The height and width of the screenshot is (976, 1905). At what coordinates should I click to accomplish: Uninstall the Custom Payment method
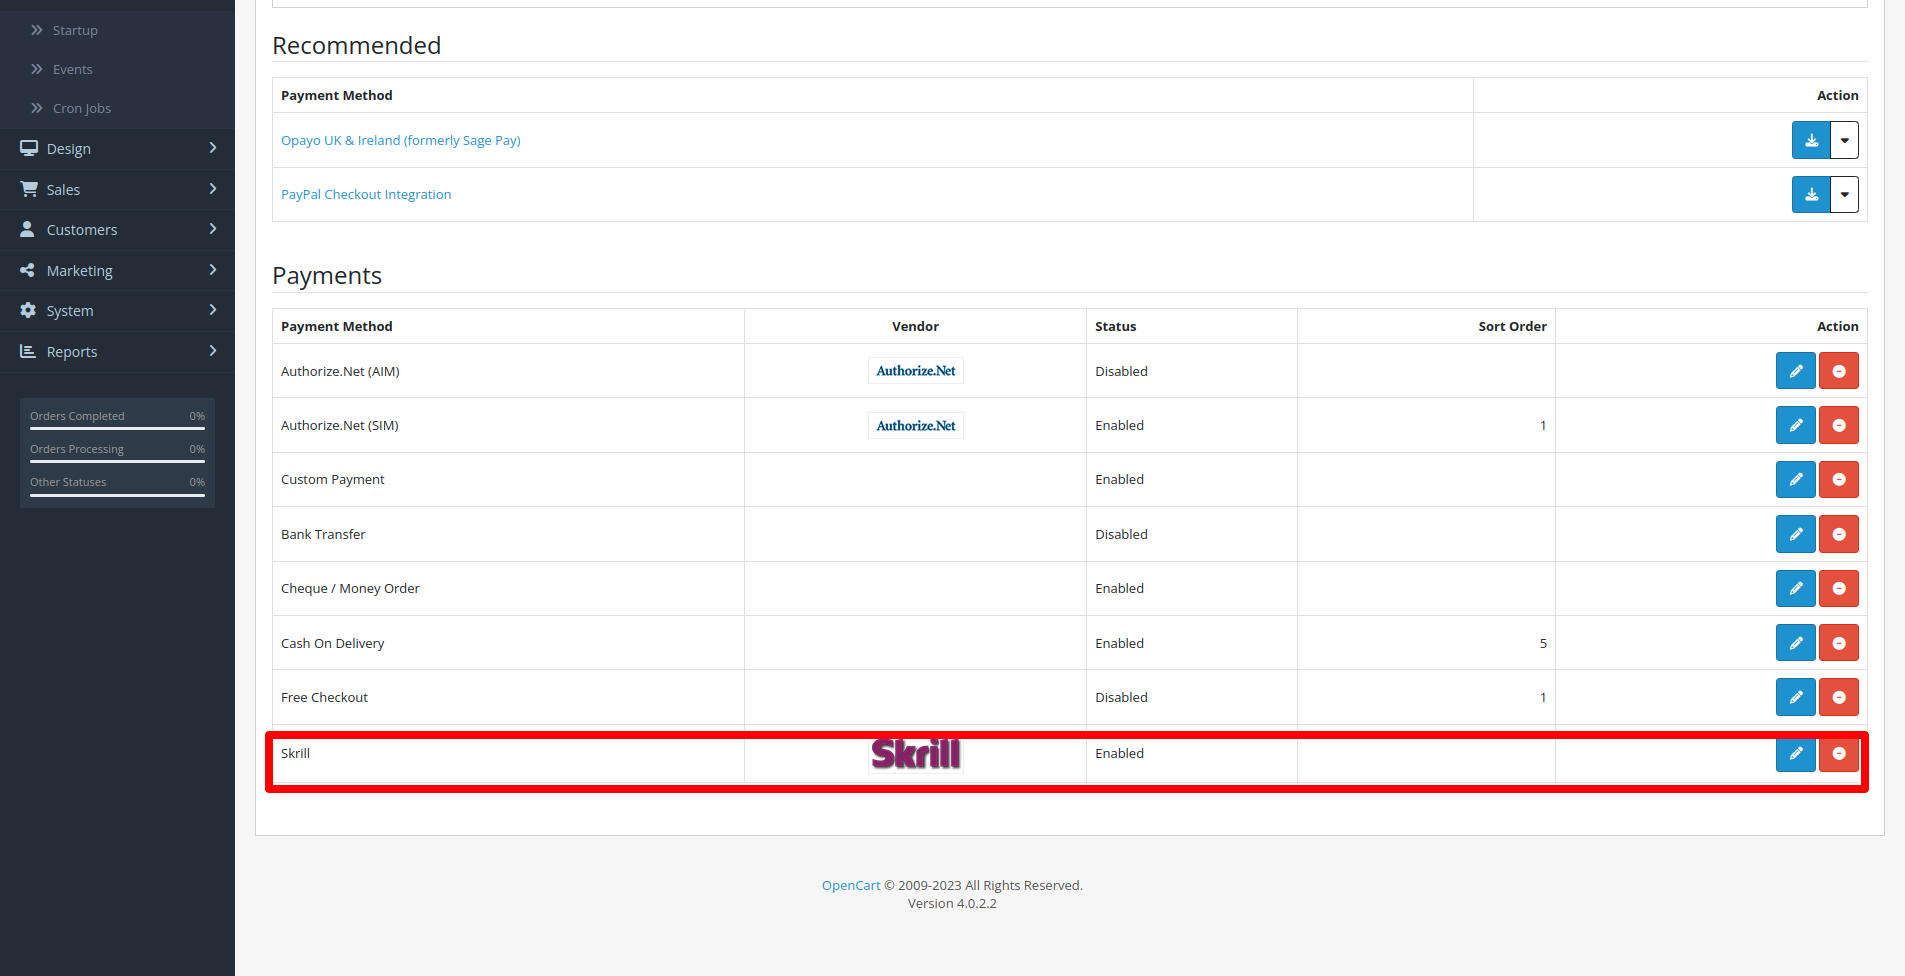[x=1838, y=480]
